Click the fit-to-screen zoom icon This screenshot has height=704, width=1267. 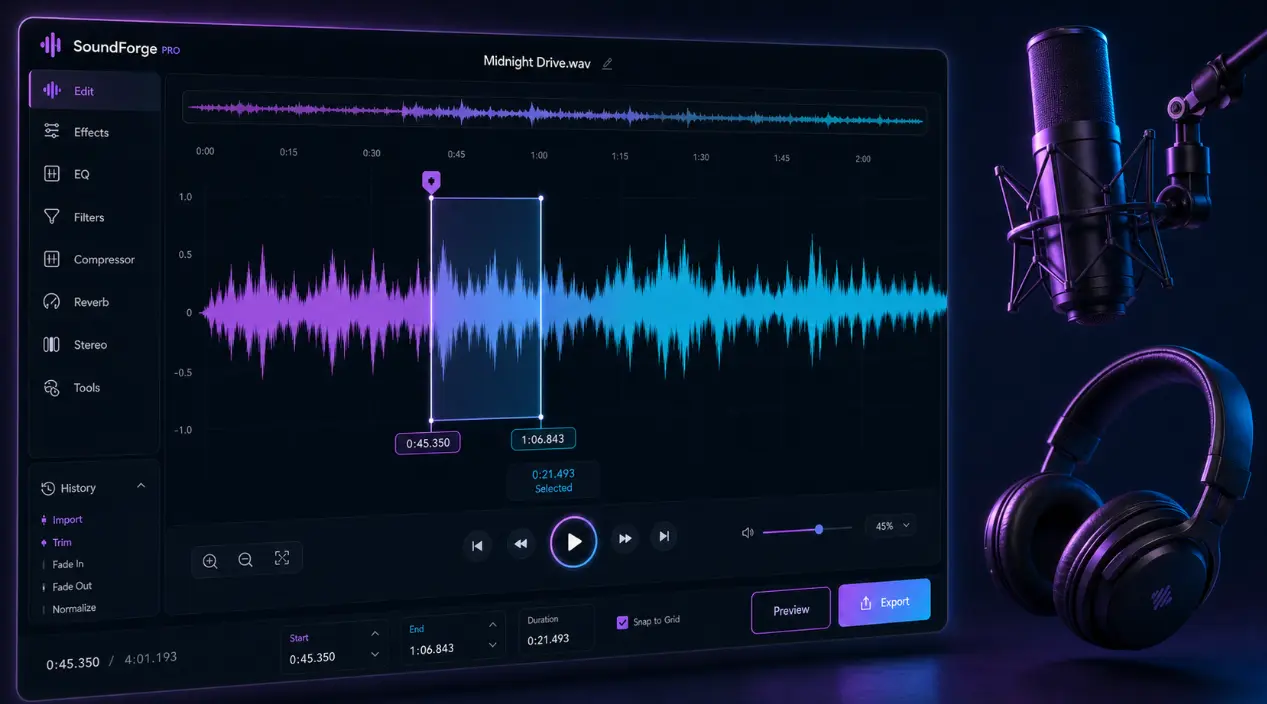coord(282,558)
